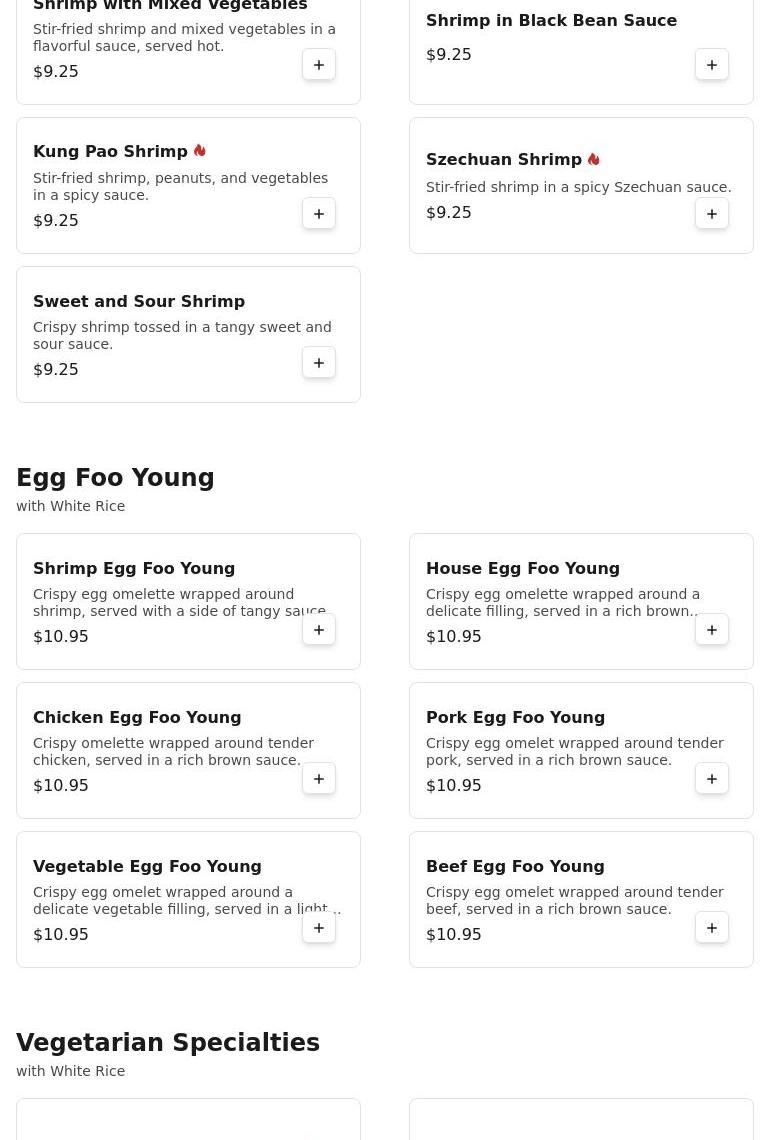This screenshot has height=1140, width=770.
Task: Click plus button for Kung Pao Shrimp
Action: (x=319, y=214)
